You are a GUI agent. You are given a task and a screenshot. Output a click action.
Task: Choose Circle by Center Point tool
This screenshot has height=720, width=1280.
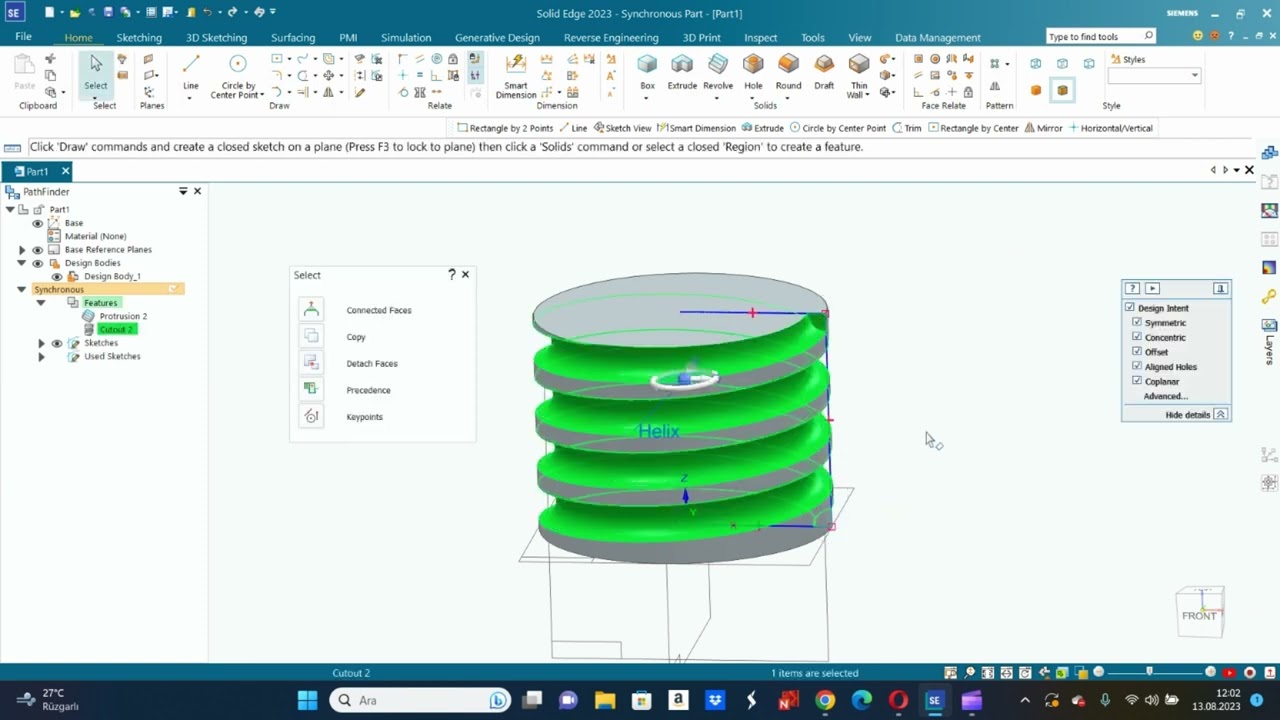(x=237, y=76)
